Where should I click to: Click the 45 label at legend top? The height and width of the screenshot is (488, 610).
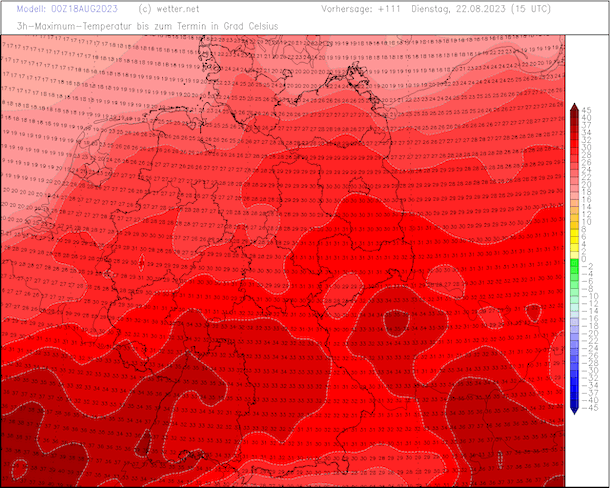pyautogui.click(x=587, y=110)
